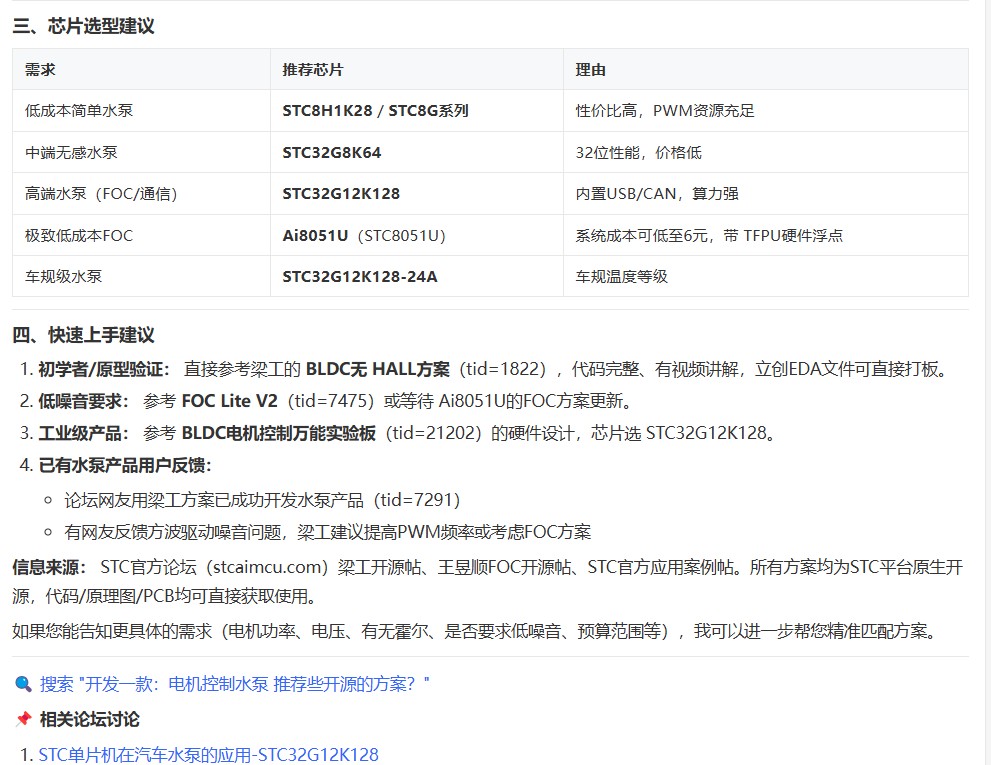Click cell 内置USB/CAN，算力强
This screenshot has height=765, width=991.
(x=766, y=193)
